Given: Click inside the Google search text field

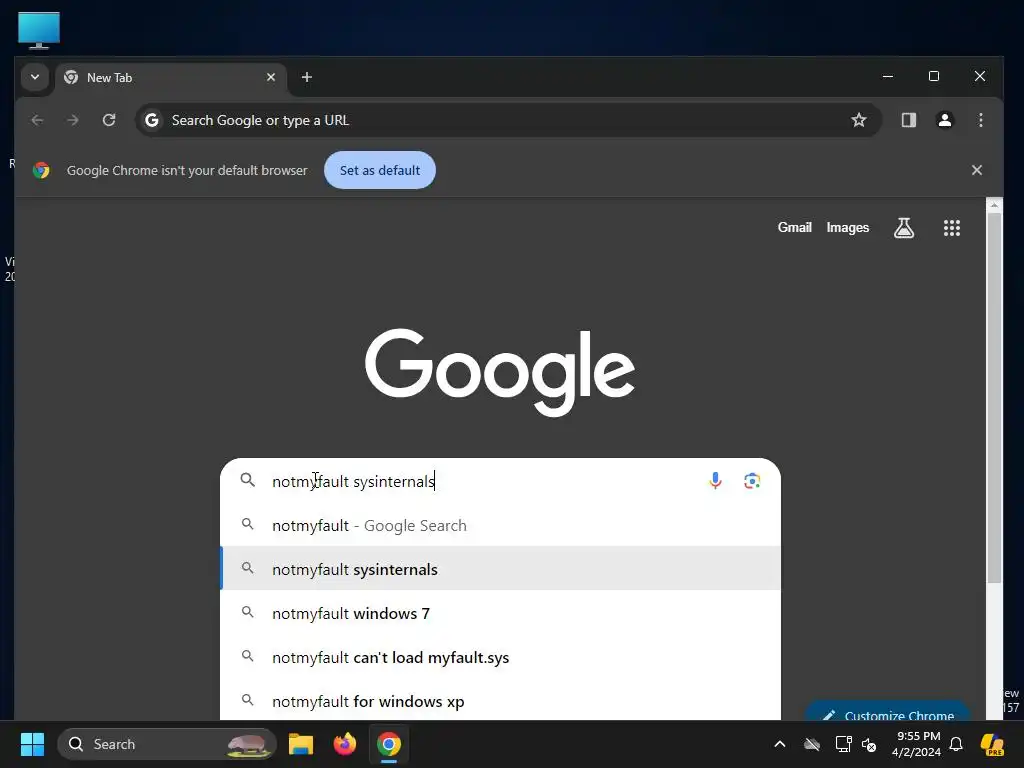Looking at the screenshot, I should click(483, 481).
